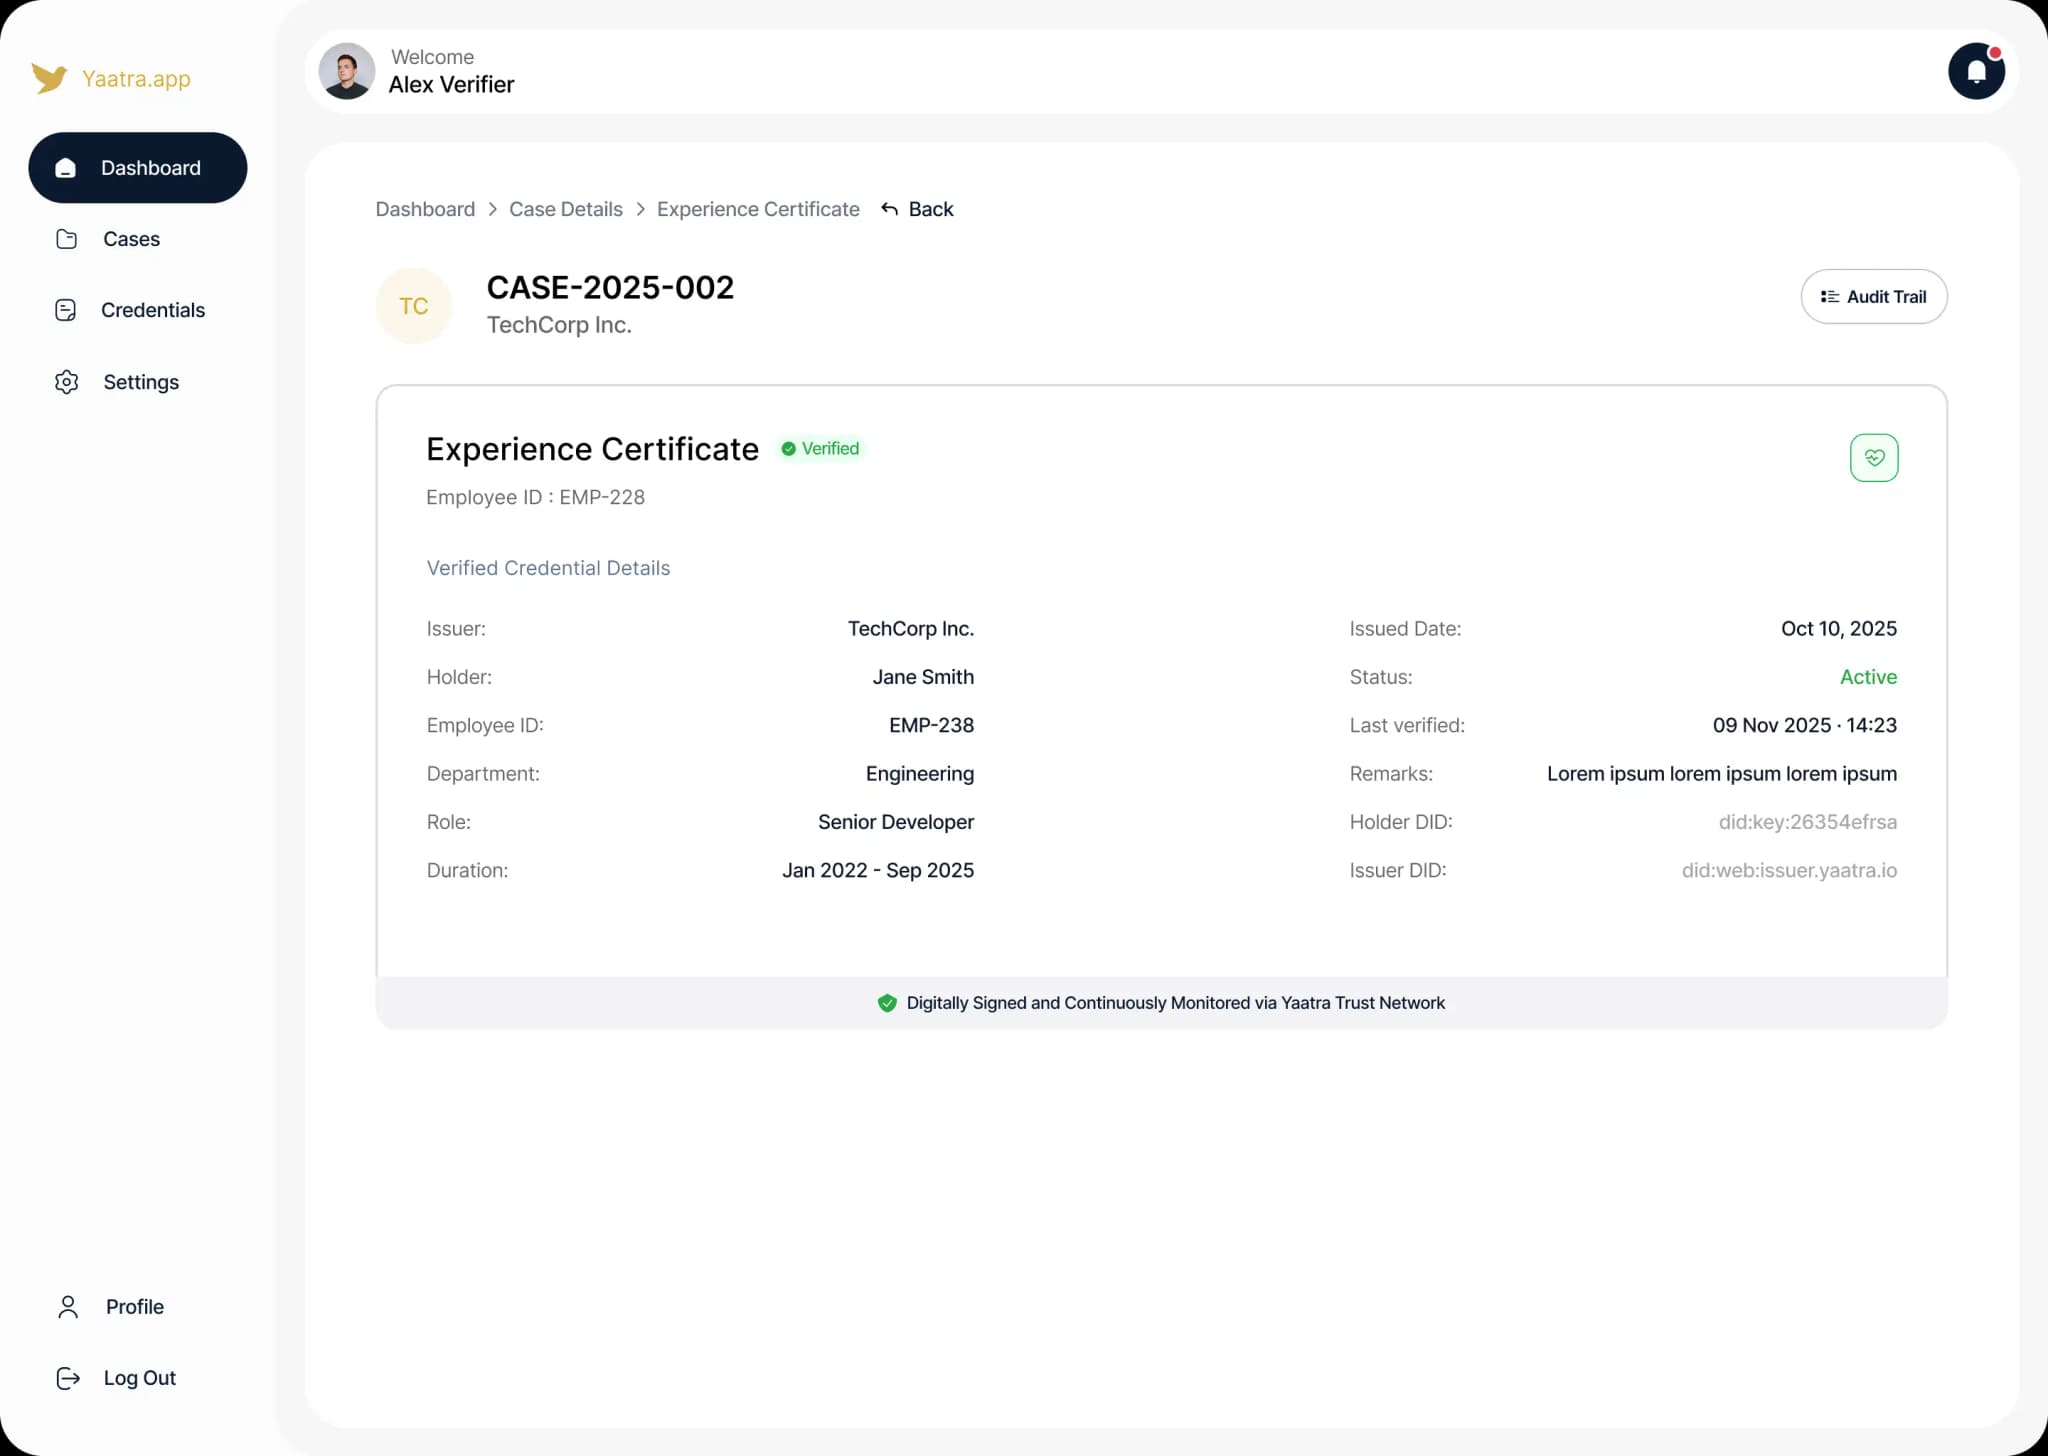This screenshot has width=2048, height=1456.
Task: Click the TechCorp Inc. subtitle under case number
Action: (x=559, y=325)
